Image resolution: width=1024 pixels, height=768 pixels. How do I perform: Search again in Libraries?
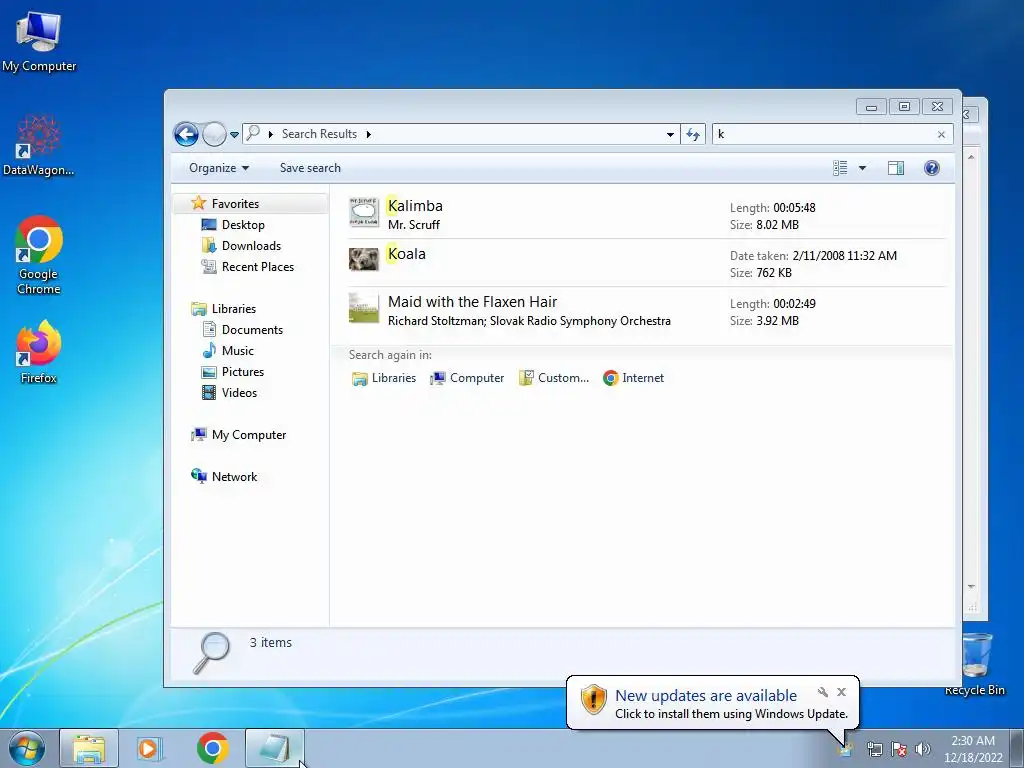384,378
